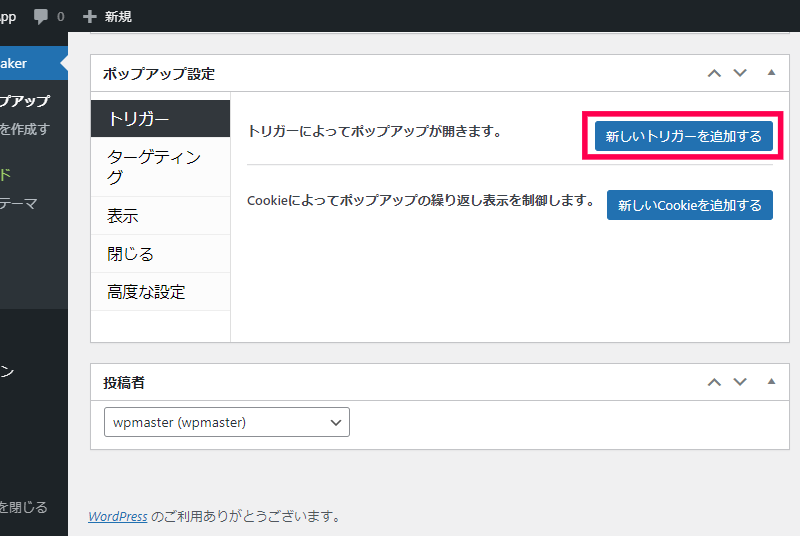Click the comment count 0 in admin bar
800x536 pixels.
(61, 17)
